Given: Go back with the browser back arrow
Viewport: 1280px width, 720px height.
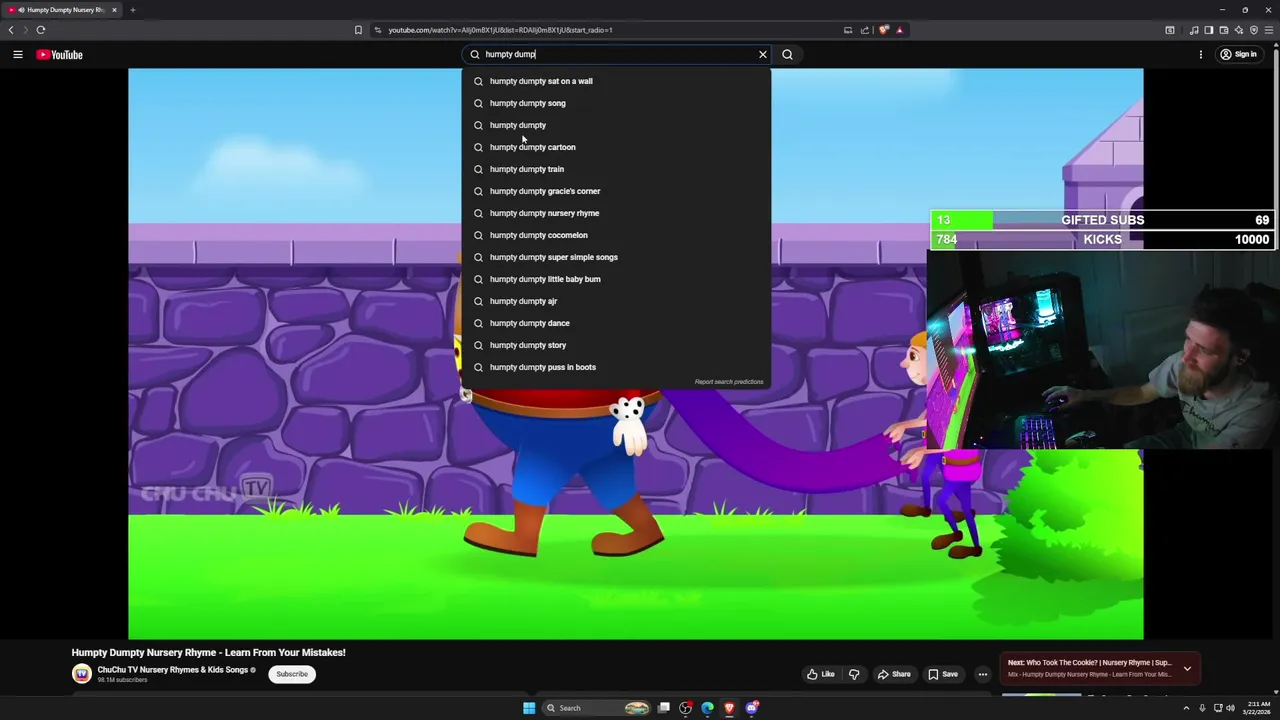Looking at the screenshot, I should point(11,30).
